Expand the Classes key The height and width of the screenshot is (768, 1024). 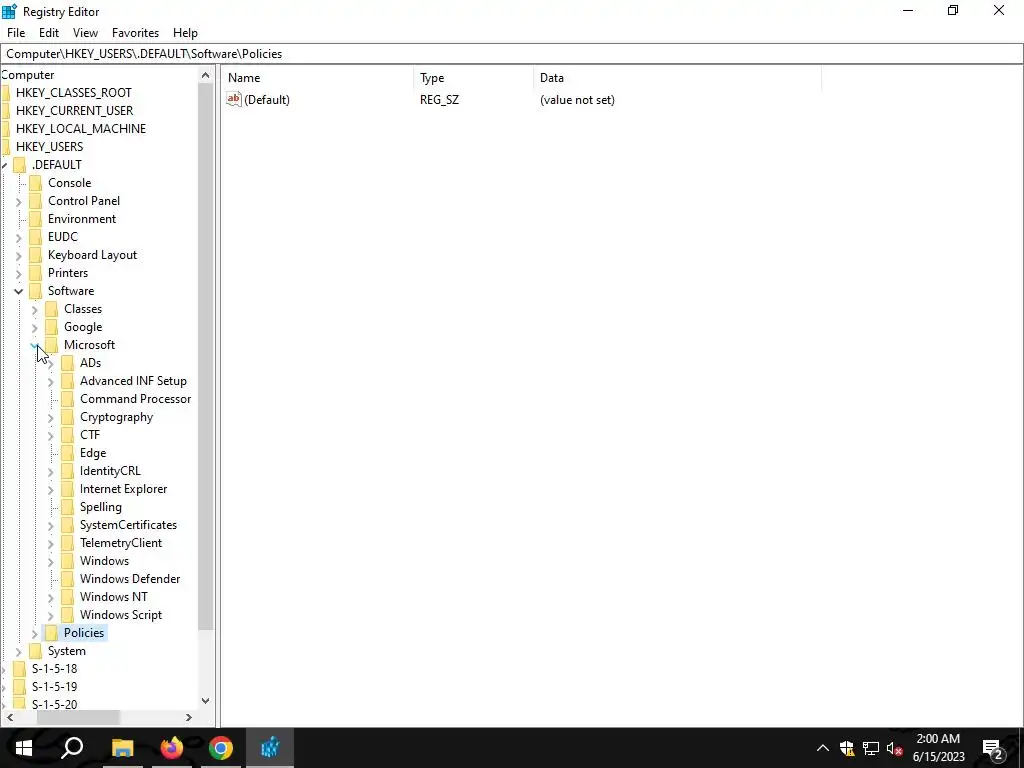[35, 310]
